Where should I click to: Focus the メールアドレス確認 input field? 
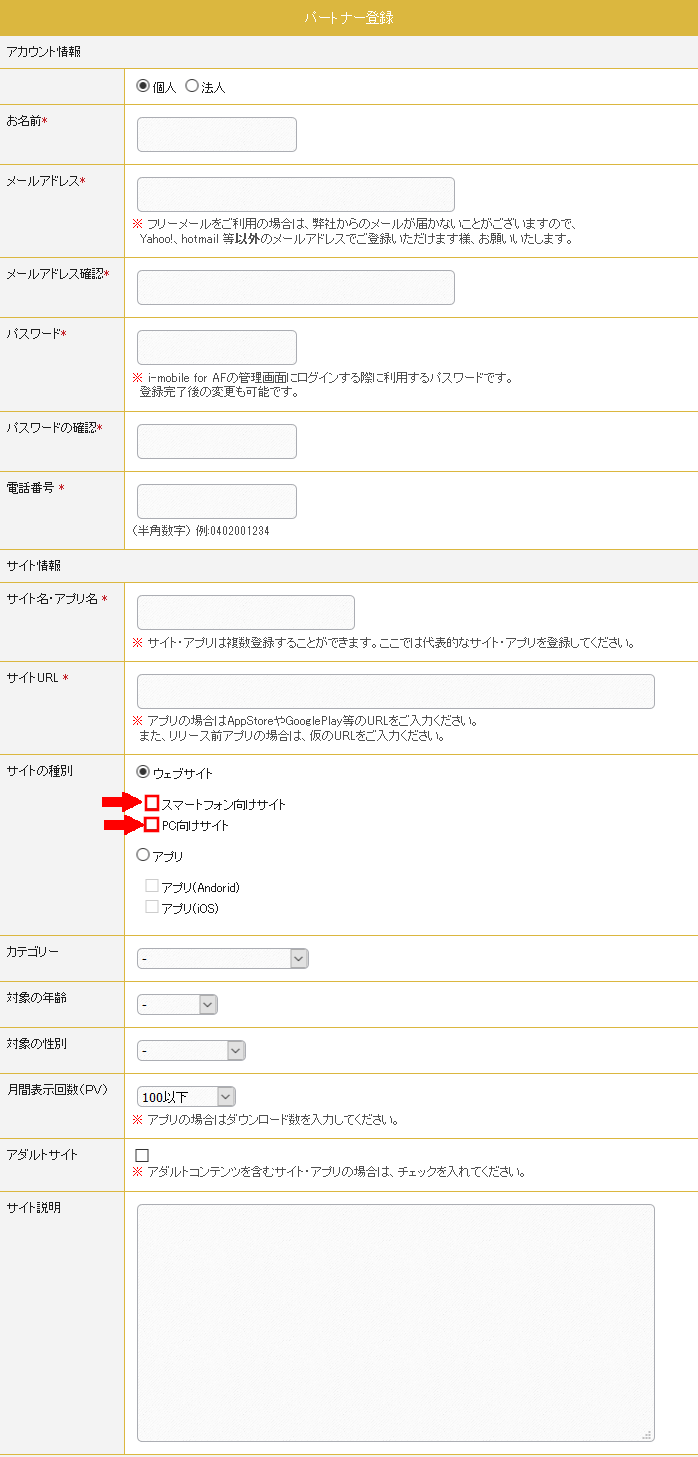(296, 288)
